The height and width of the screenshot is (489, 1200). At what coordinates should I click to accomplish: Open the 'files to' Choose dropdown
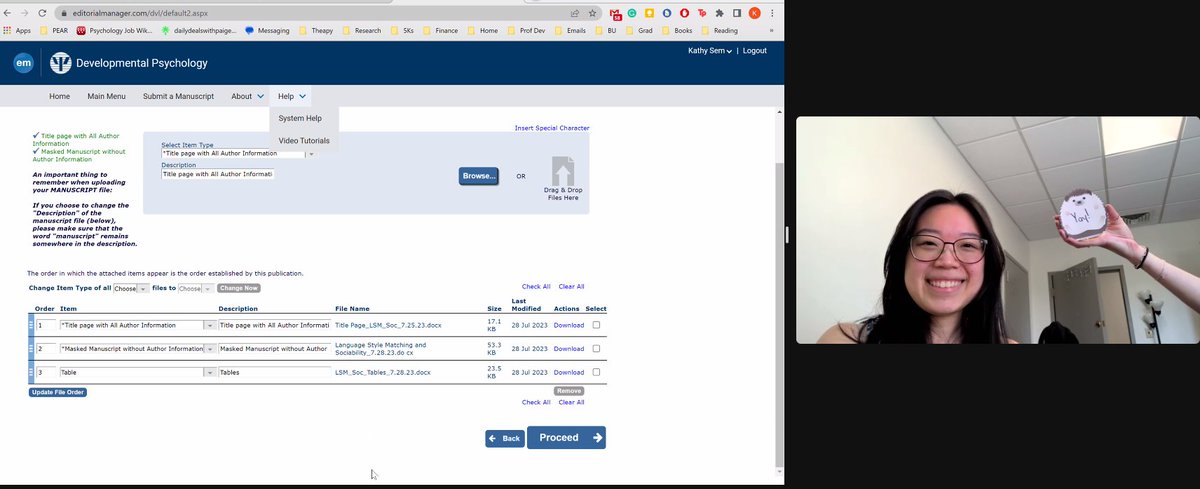click(x=195, y=288)
